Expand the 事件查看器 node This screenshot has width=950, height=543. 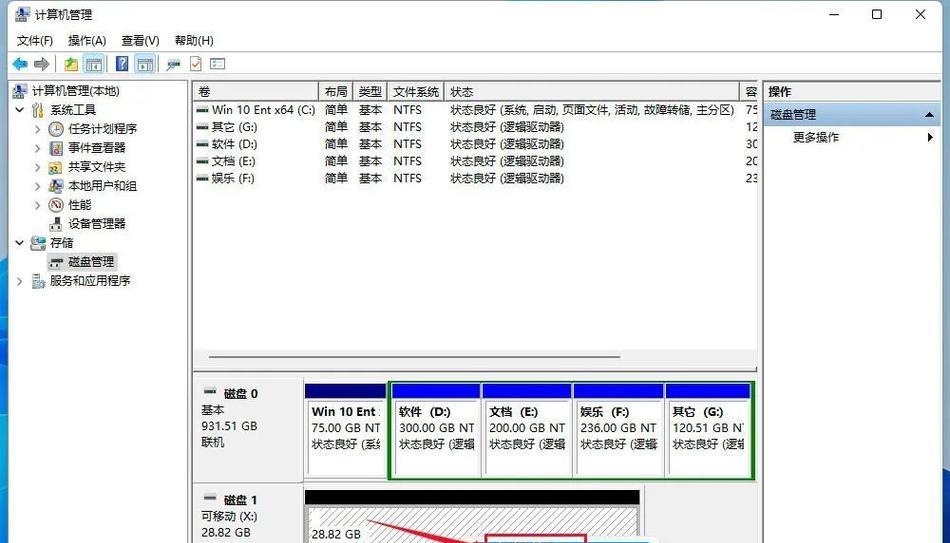click(x=38, y=148)
